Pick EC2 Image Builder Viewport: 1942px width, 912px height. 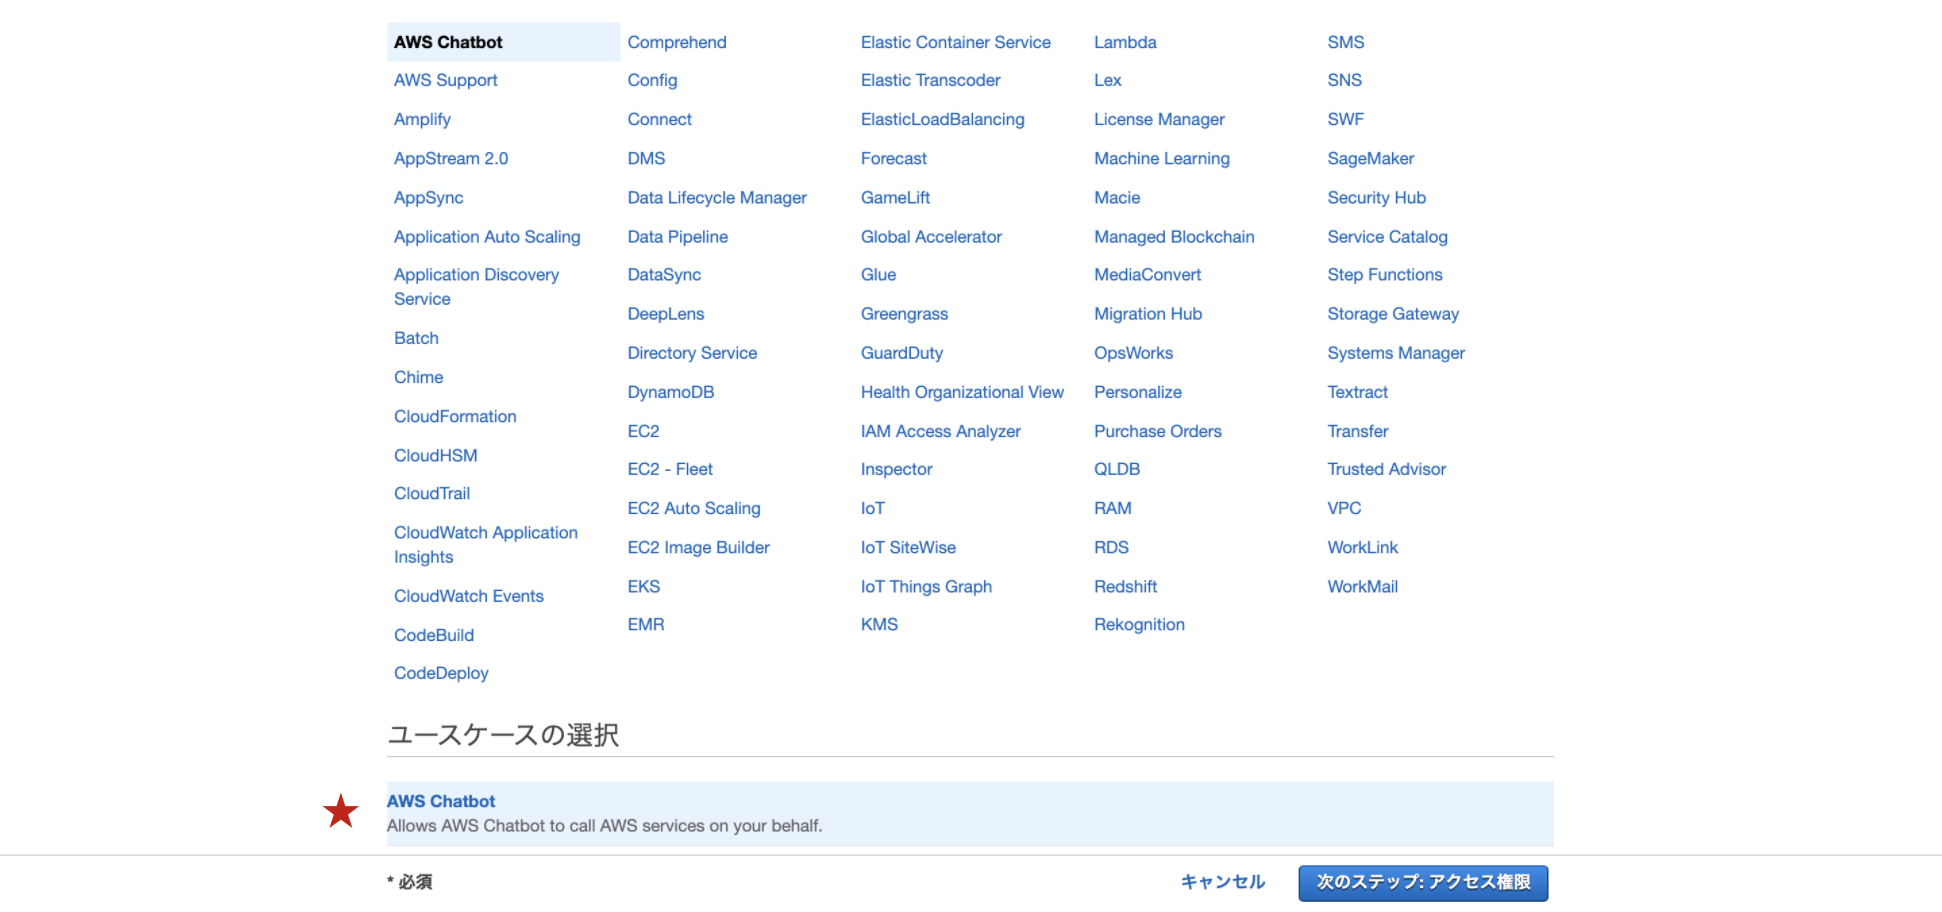pos(699,547)
